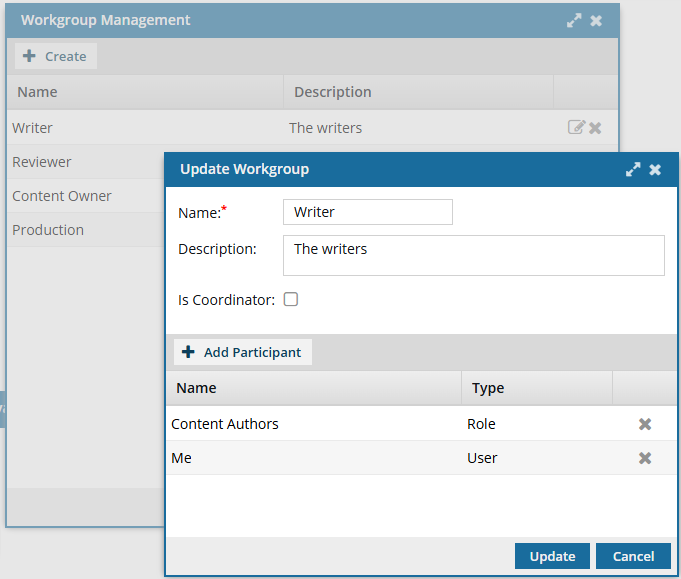Image resolution: width=681 pixels, height=579 pixels.
Task: Remove Content Authors participant
Action: (645, 424)
